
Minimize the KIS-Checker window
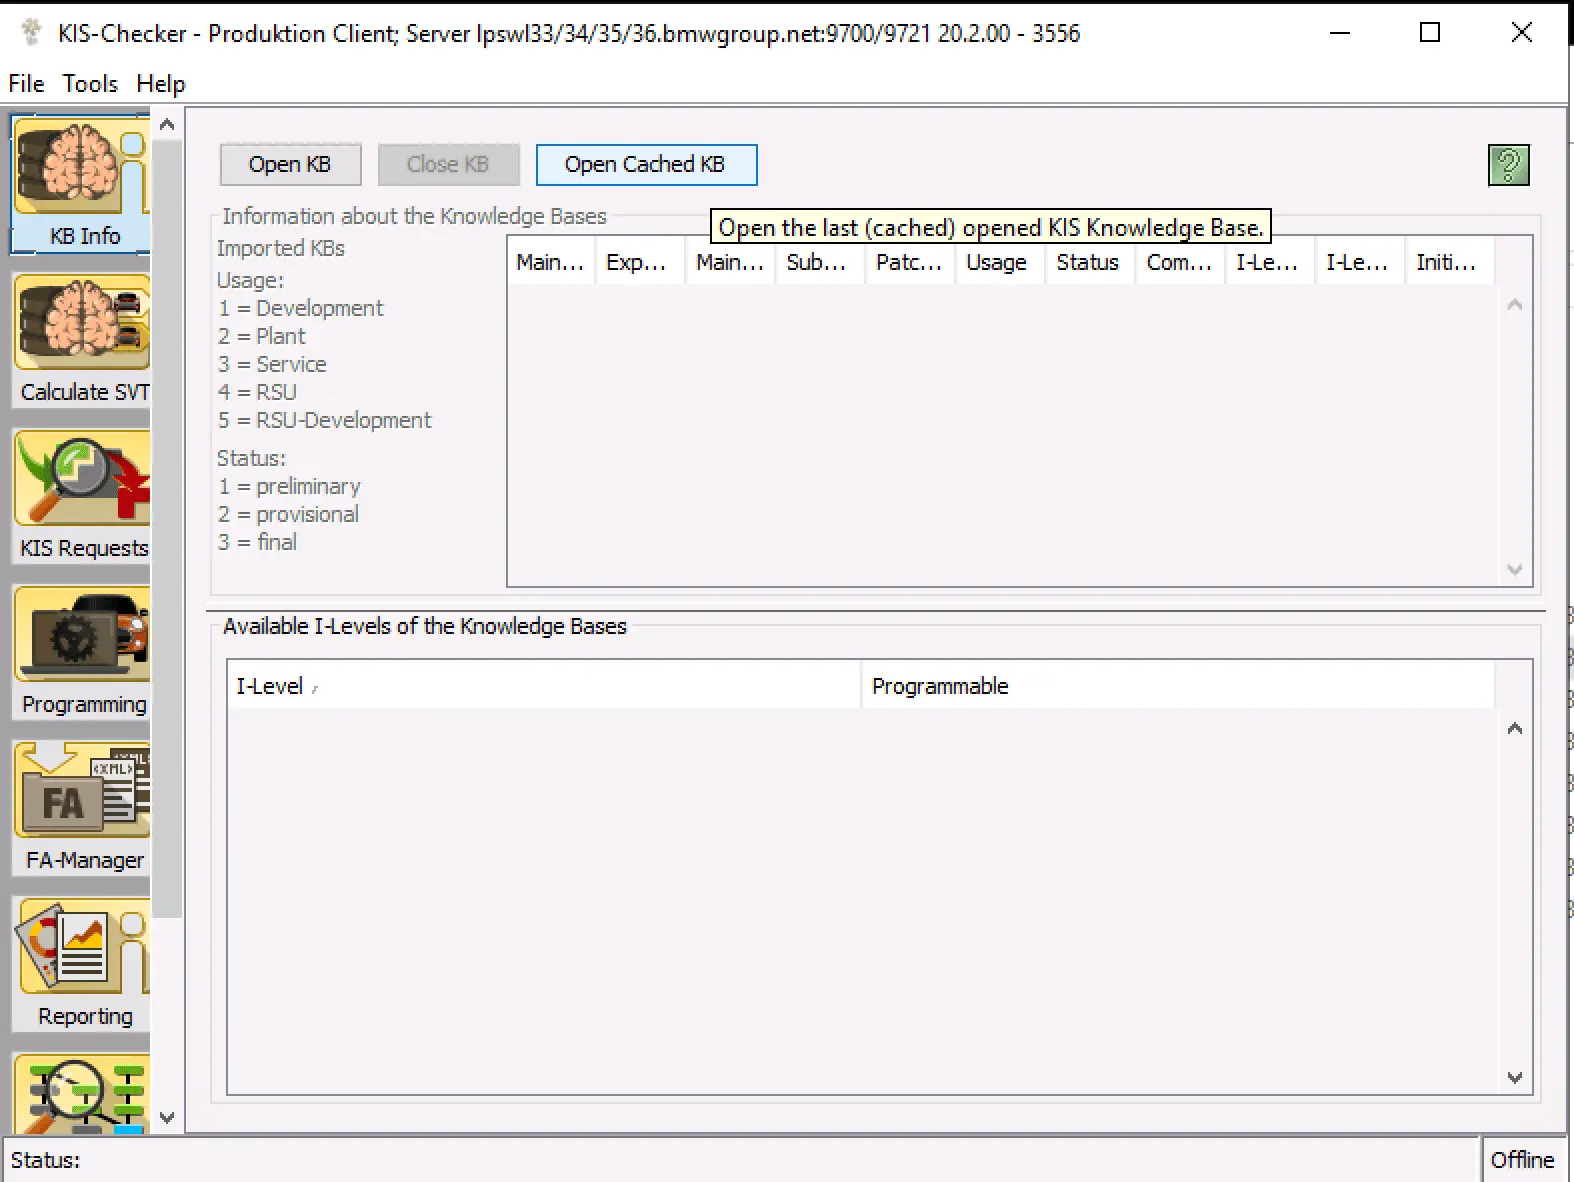point(1340,33)
